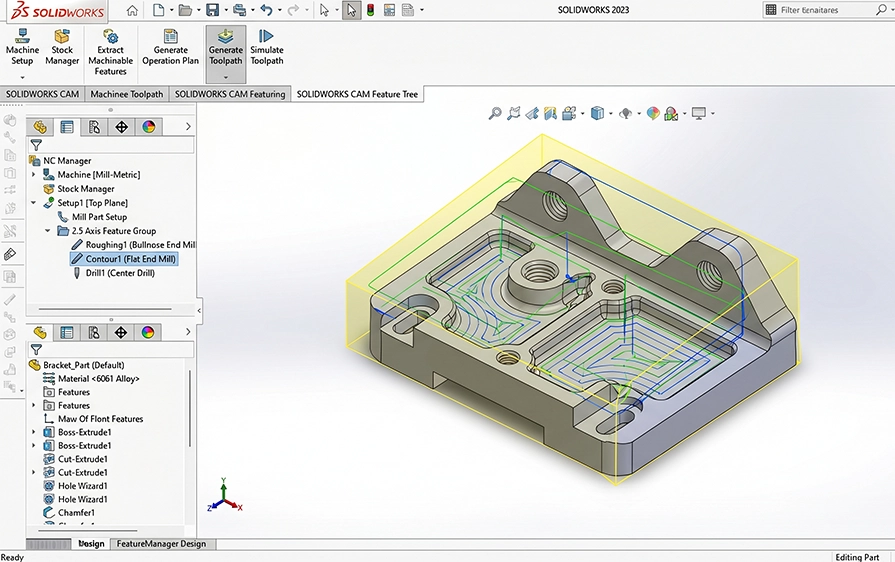Viewport: 895px width, 562px height.
Task: Create a new document with the New icon
Action: (159, 10)
